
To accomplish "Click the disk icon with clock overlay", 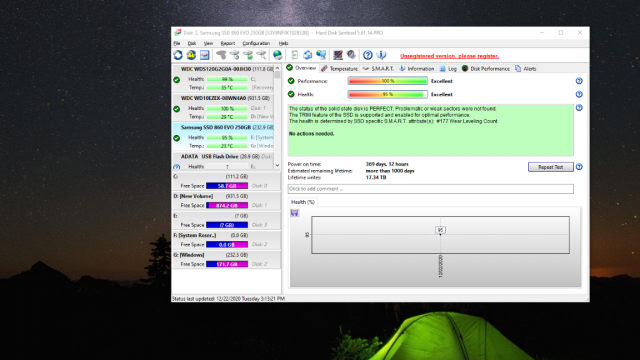I will [x=235, y=55].
